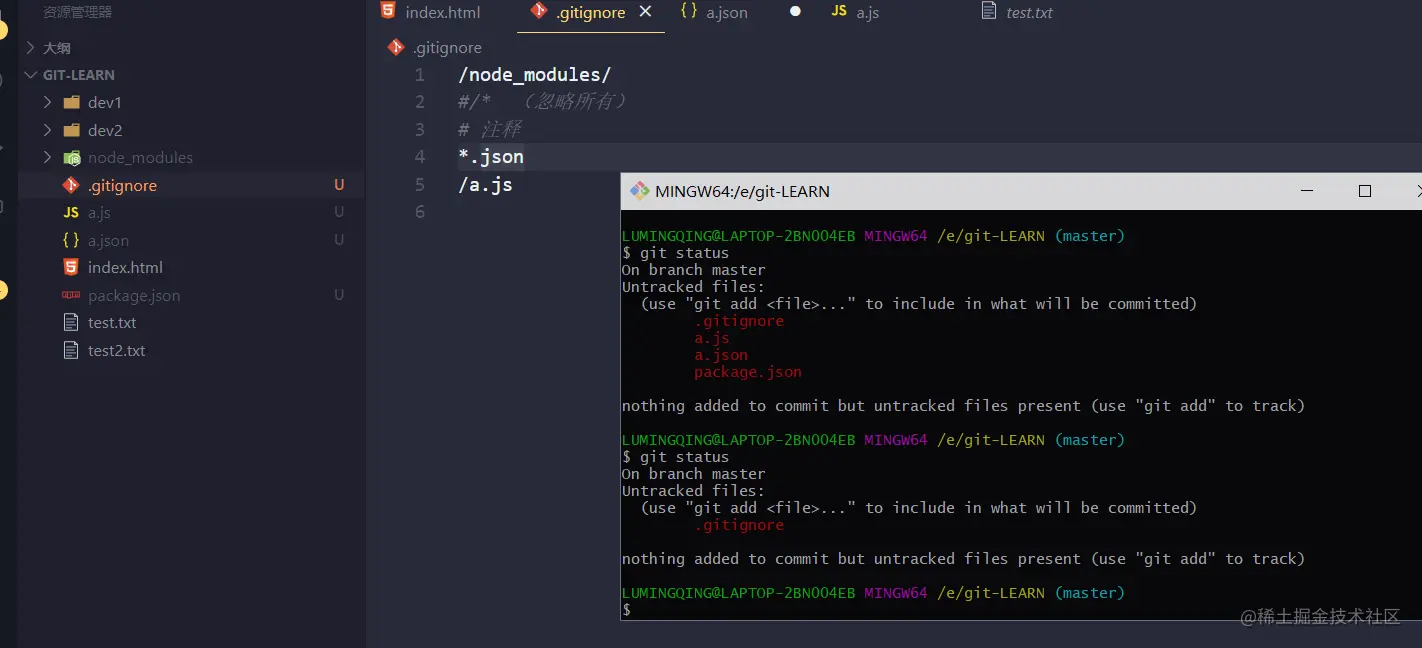Click the braces icon on a.json tab
The height and width of the screenshot is (648, 1422).
(x=689, y=11)
